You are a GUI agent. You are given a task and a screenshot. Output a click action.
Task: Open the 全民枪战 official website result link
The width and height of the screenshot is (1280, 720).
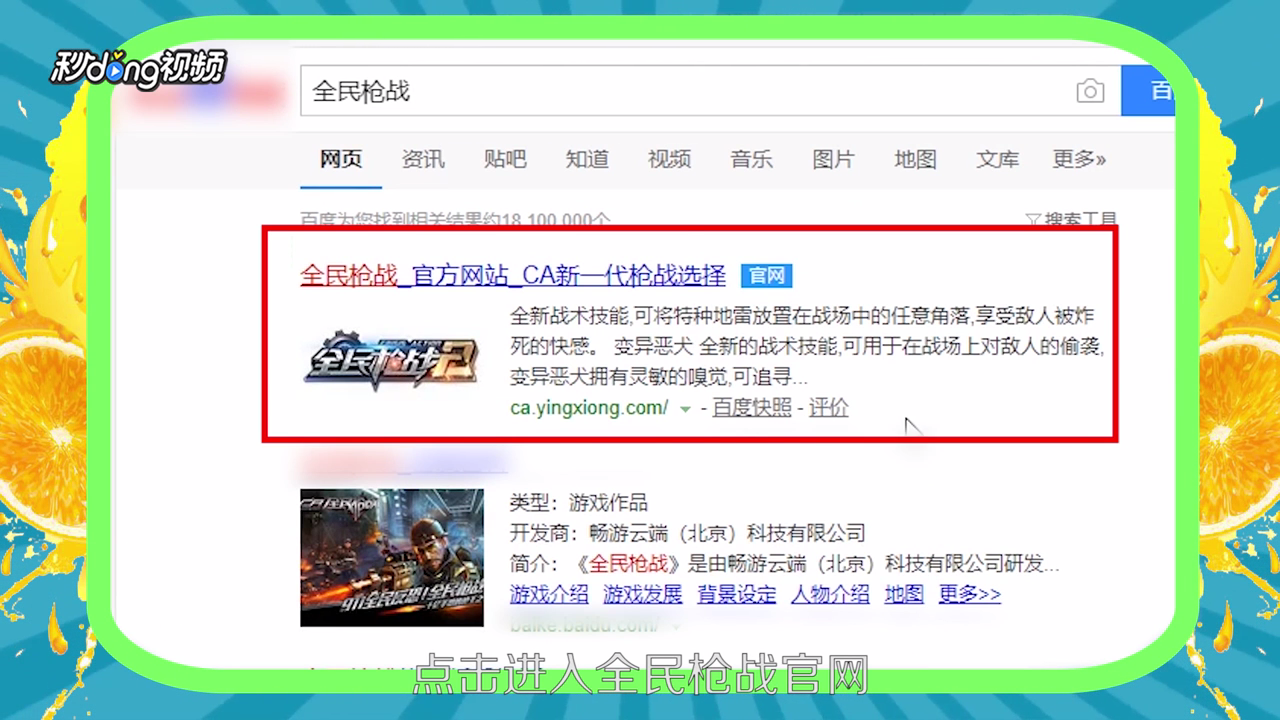[x=512, y=276]
